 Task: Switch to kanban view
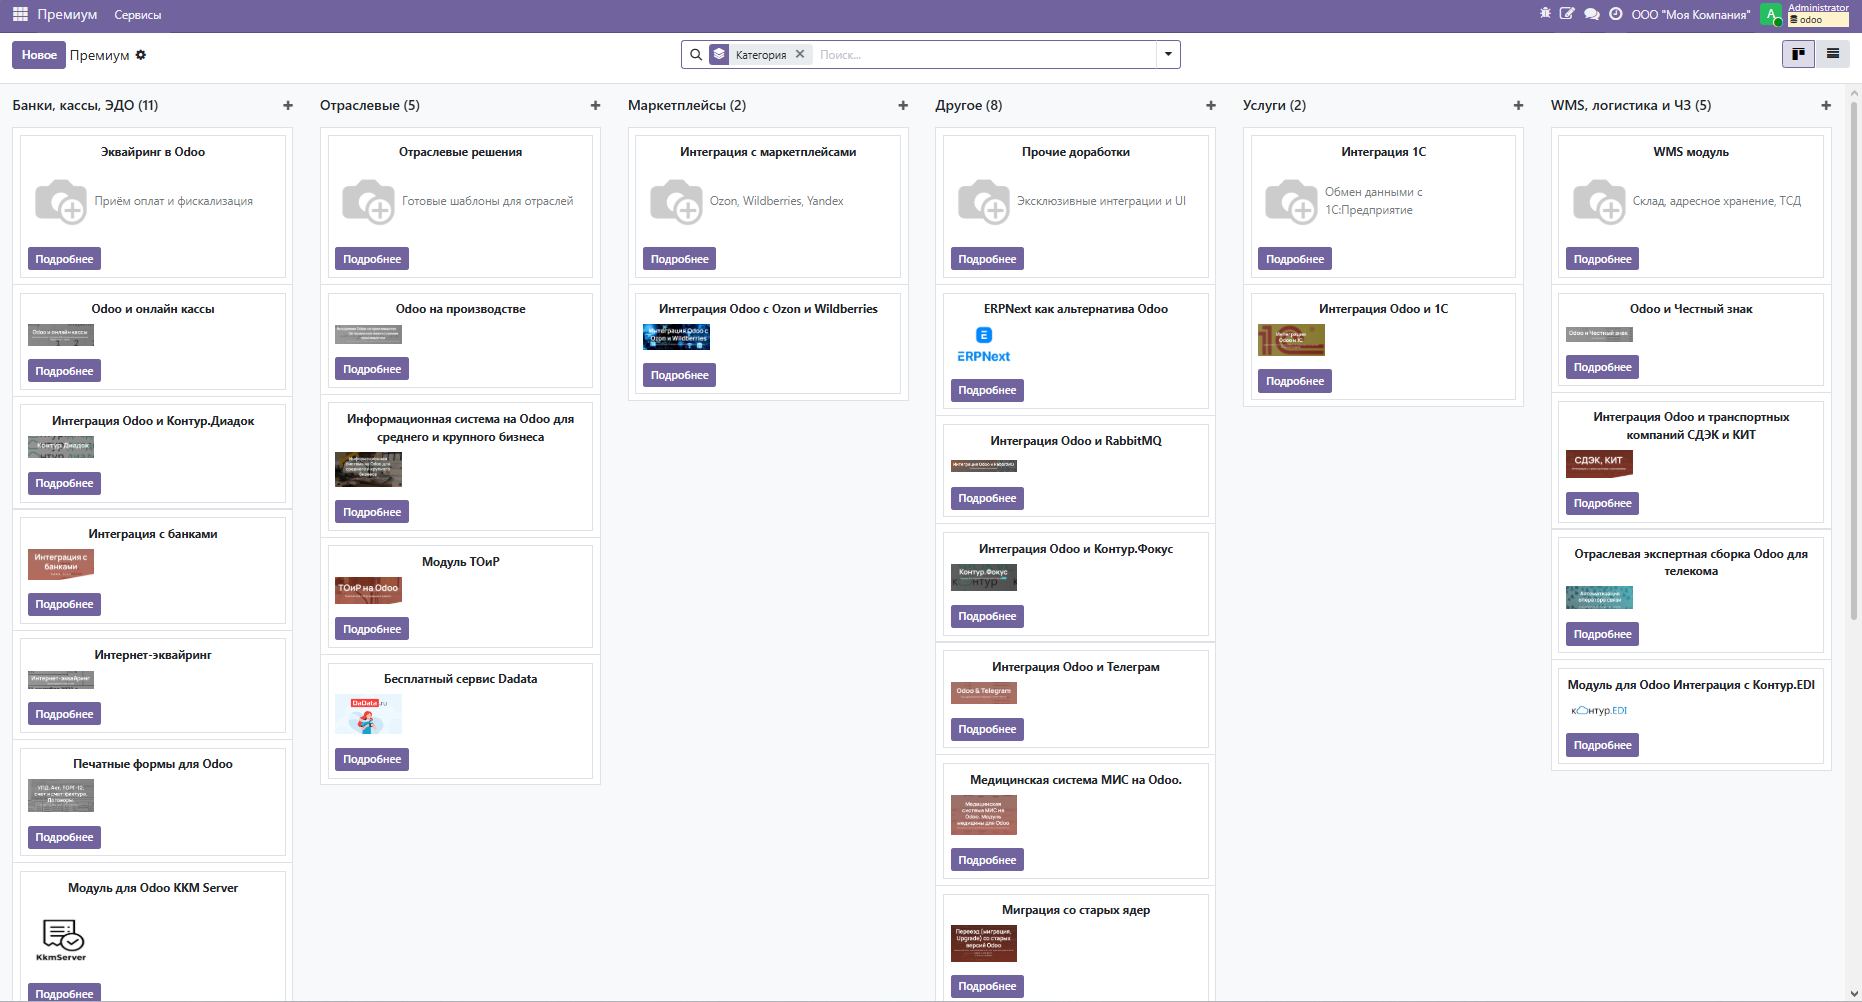(x=1798, y=54)
